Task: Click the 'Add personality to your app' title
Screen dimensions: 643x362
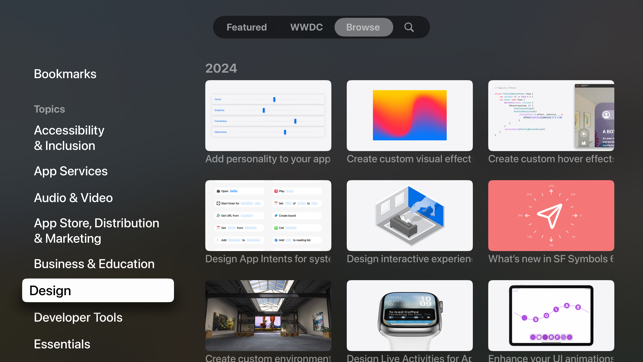Action: tap(268, 159)
